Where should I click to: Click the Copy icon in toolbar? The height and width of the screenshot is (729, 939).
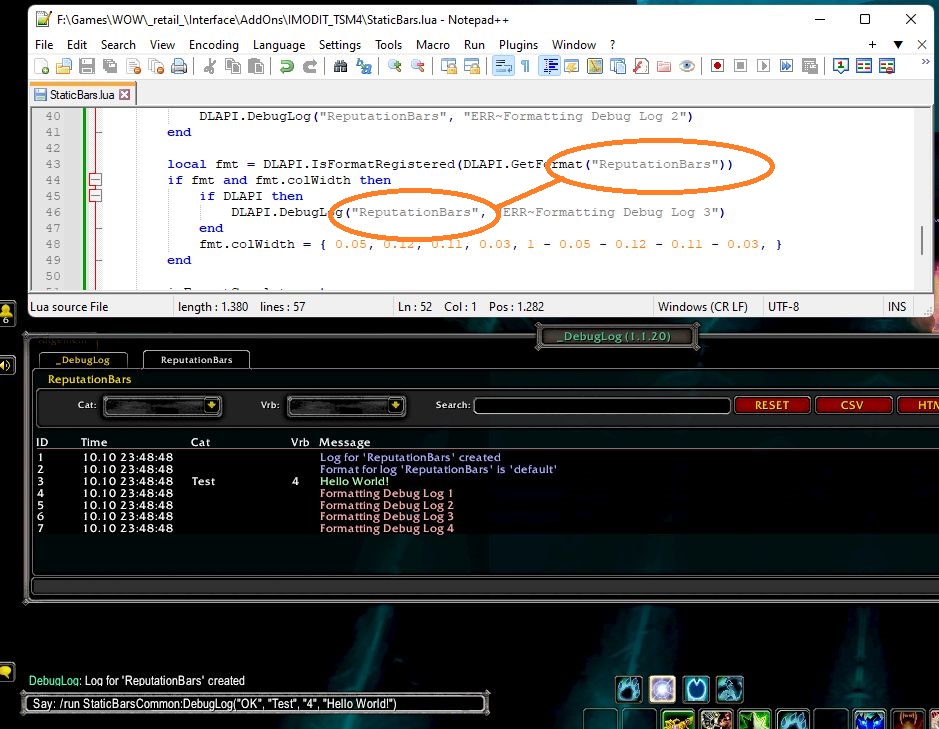[232, 66]
